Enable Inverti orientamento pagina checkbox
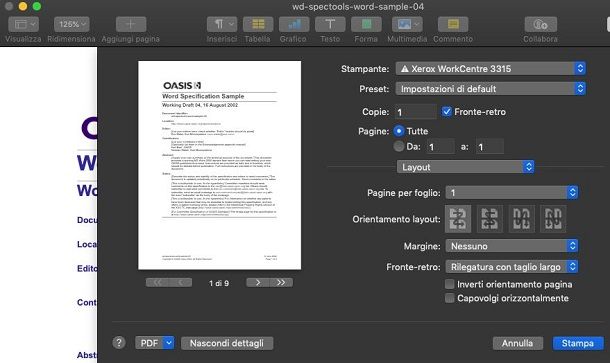Image resolution: width=610 pixels, height=363 pixels. (449, 284)
